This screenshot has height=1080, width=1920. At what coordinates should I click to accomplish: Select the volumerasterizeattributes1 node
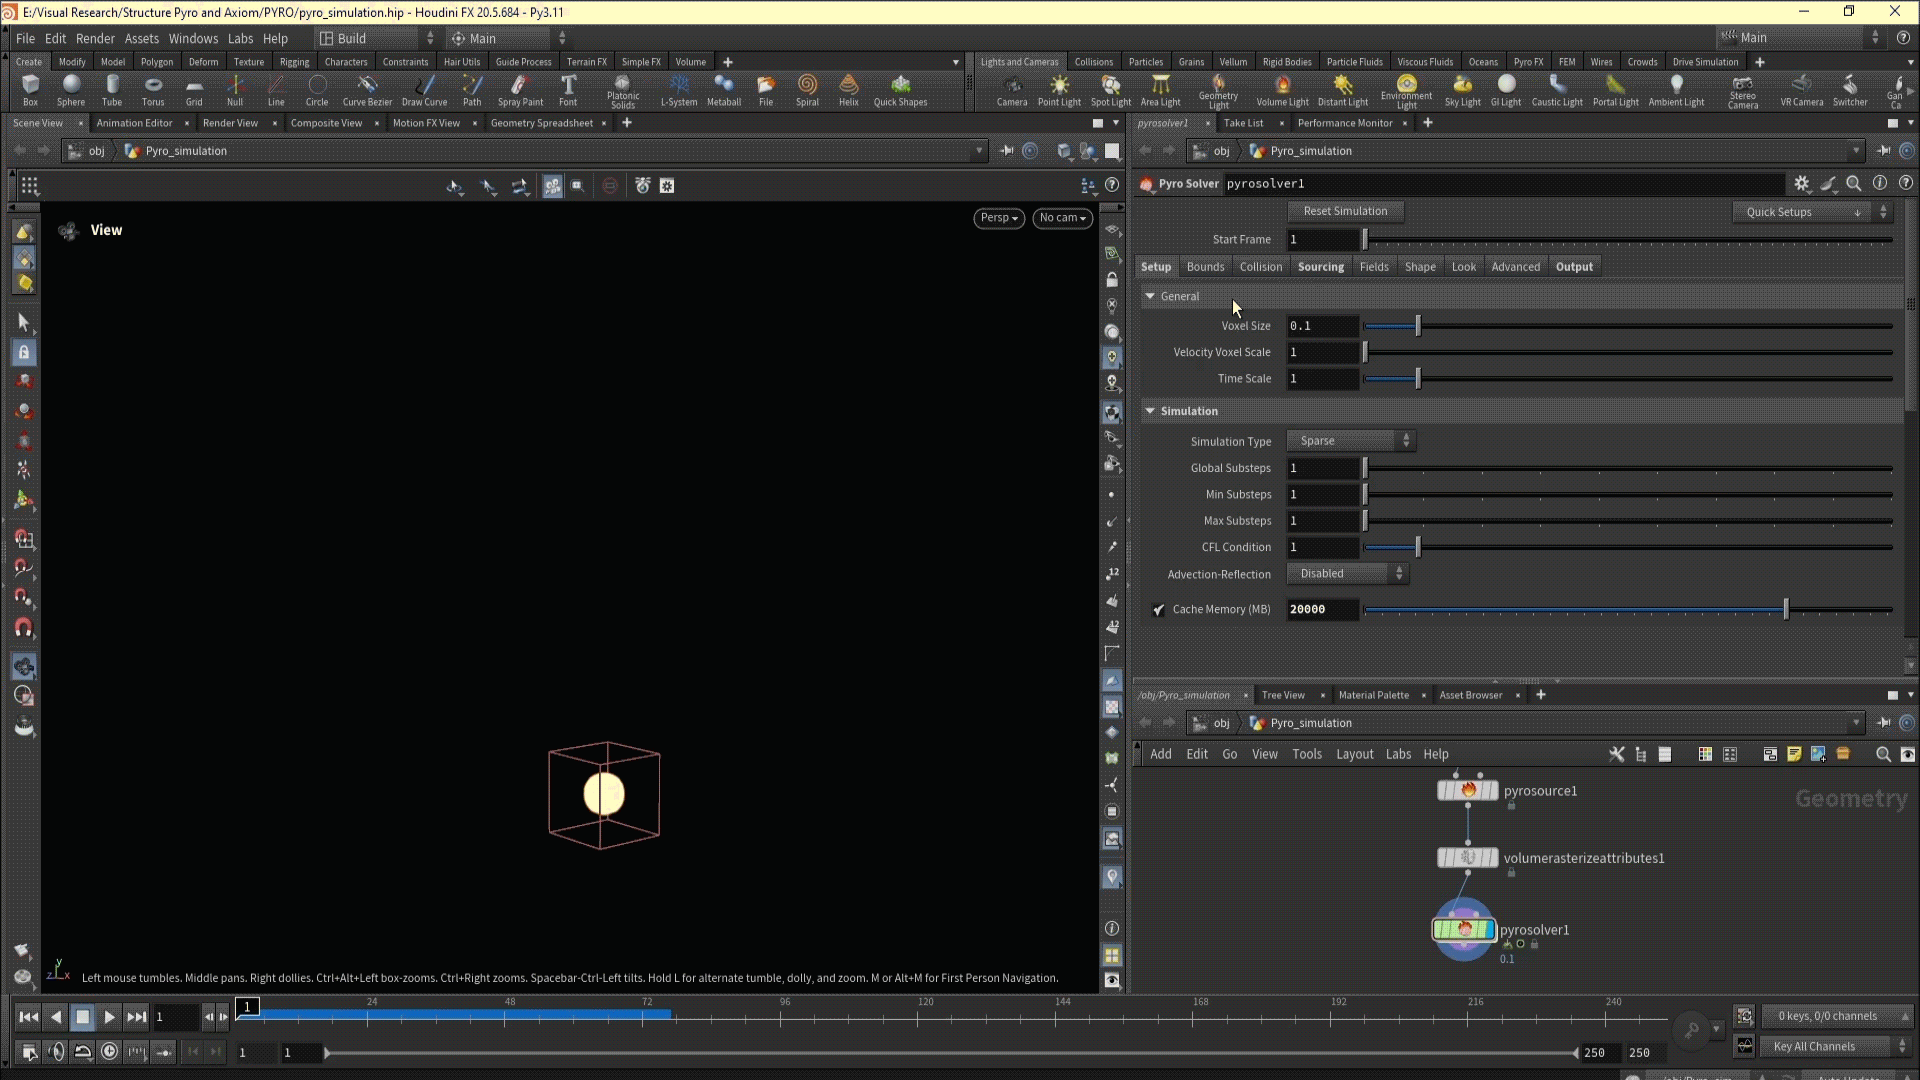click(1467, 858)
